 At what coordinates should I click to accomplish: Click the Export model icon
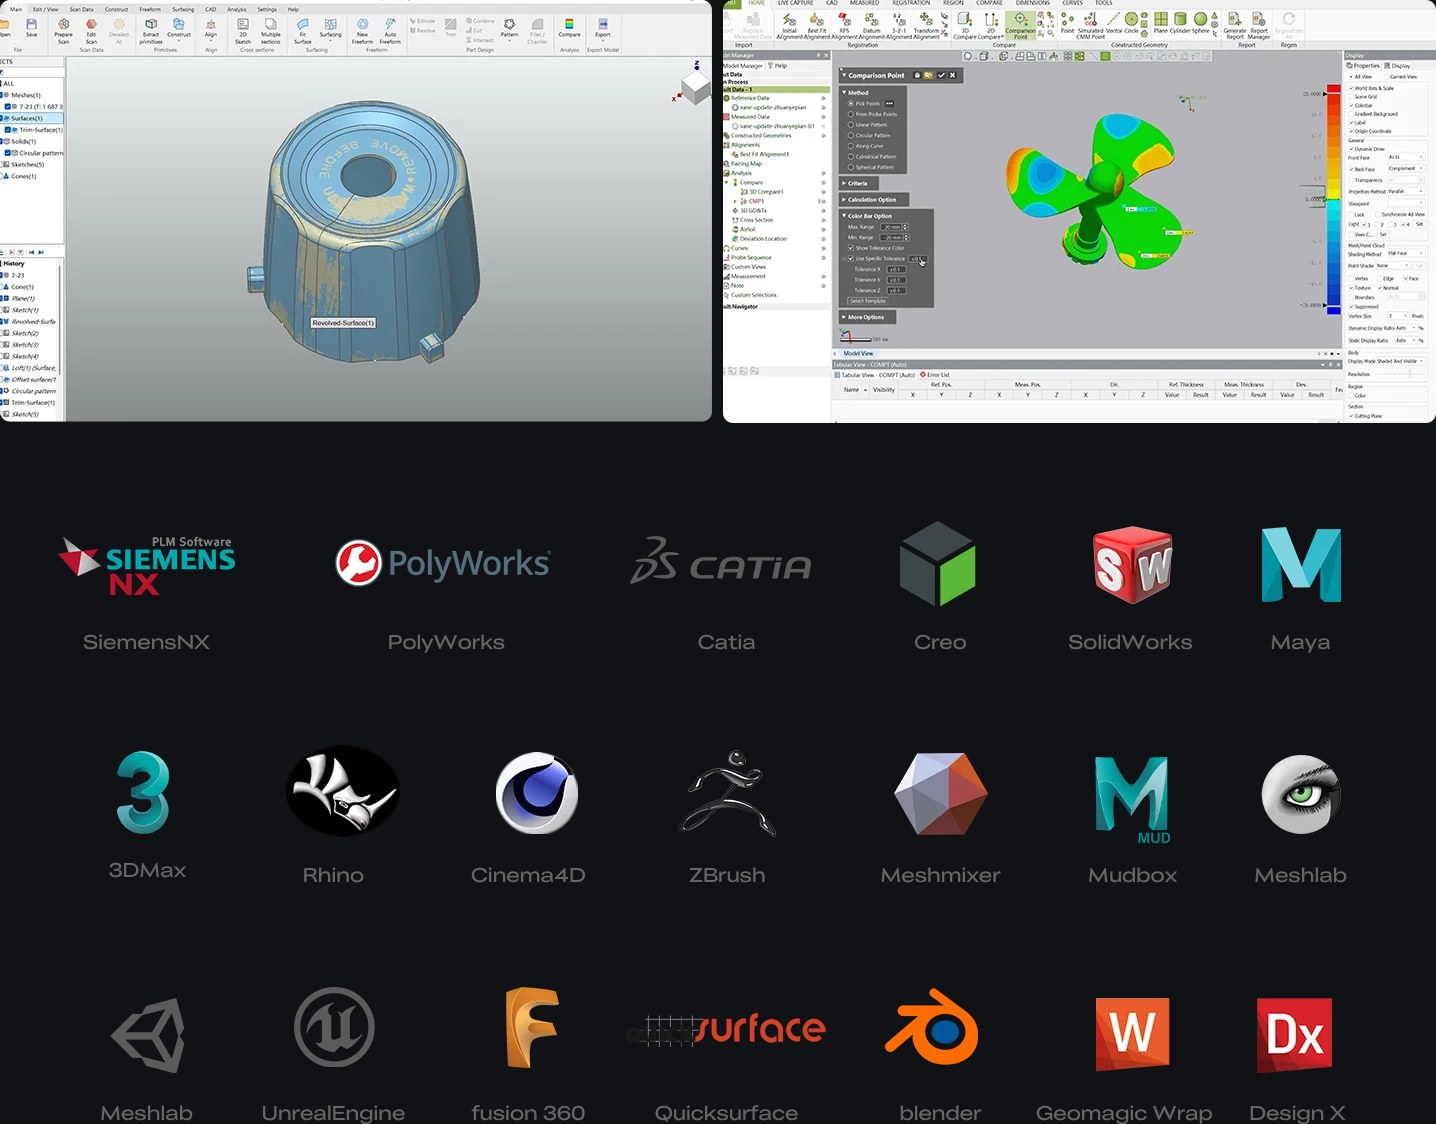coord(603,24)
